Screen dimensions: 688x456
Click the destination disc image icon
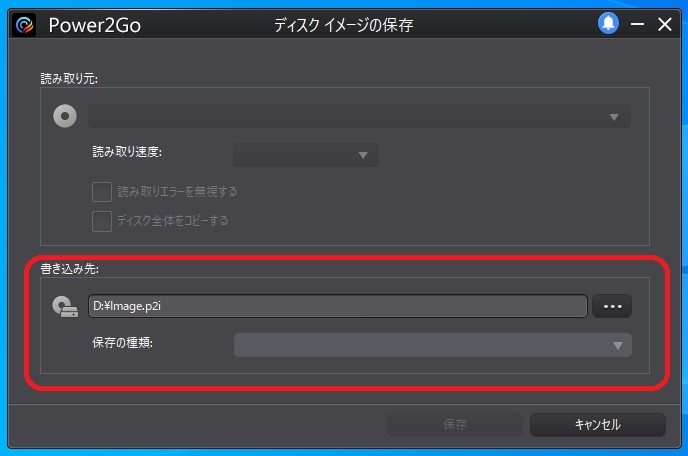[x=65, y=306]
